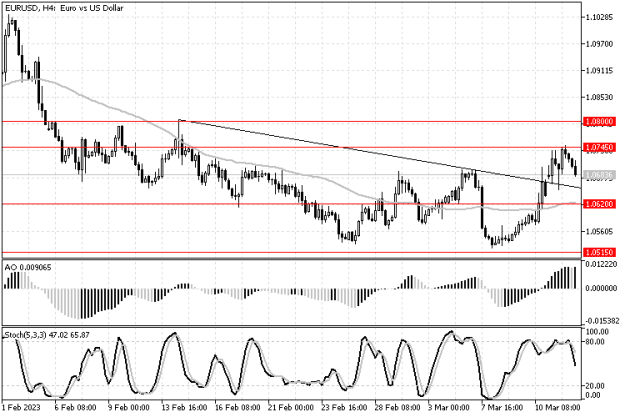The width and height of the screenshot is (625, 417).
Task: Select the red 1.08000 level label
Action: [x=599, y=122]
